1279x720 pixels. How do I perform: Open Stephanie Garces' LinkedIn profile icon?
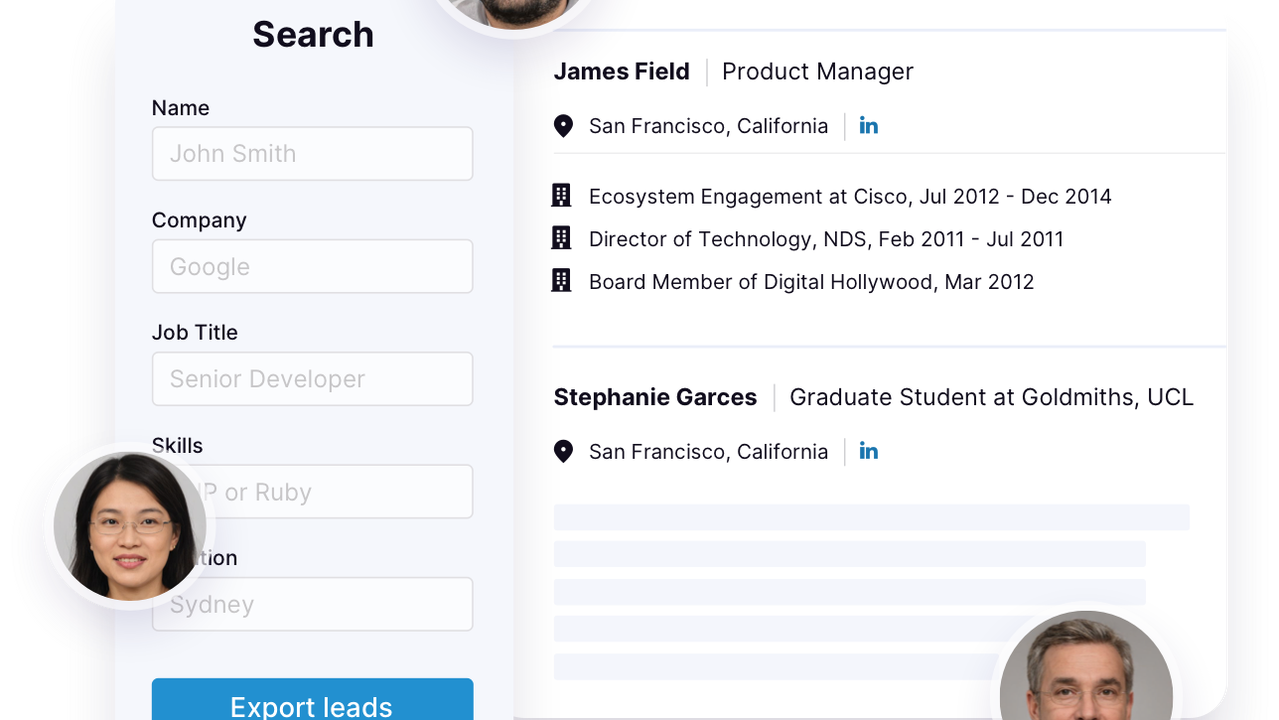(868, 451)
